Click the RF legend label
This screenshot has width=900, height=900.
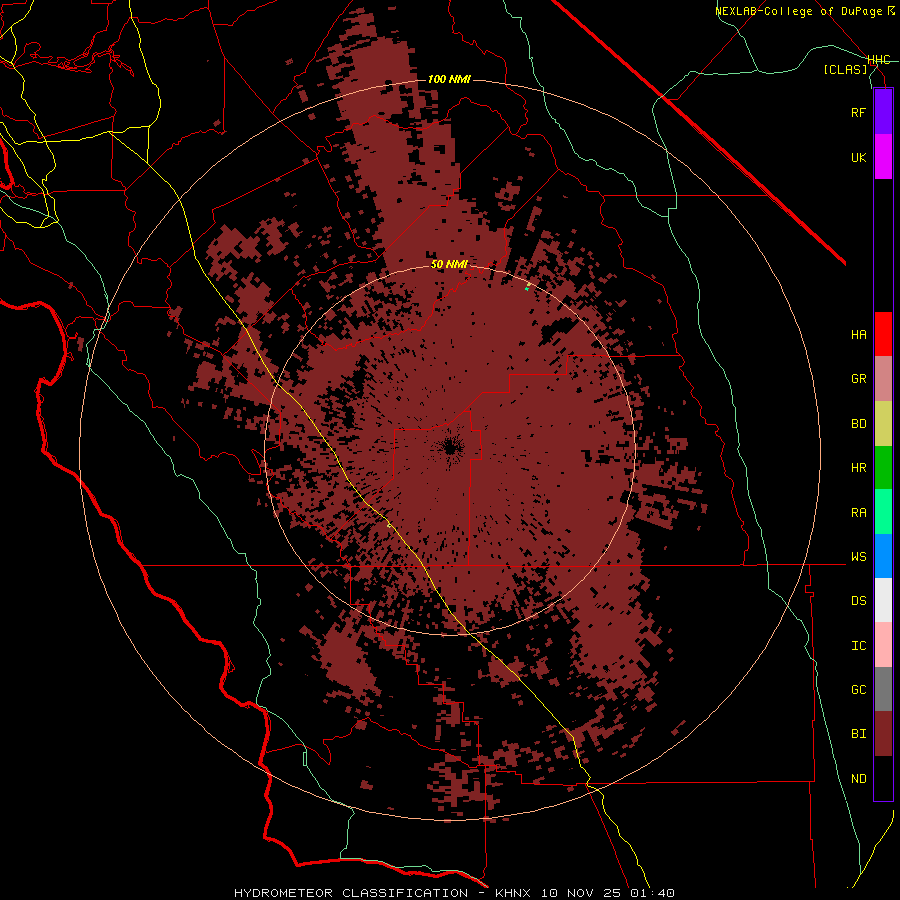pyautogui.click(x=858, y=112)
